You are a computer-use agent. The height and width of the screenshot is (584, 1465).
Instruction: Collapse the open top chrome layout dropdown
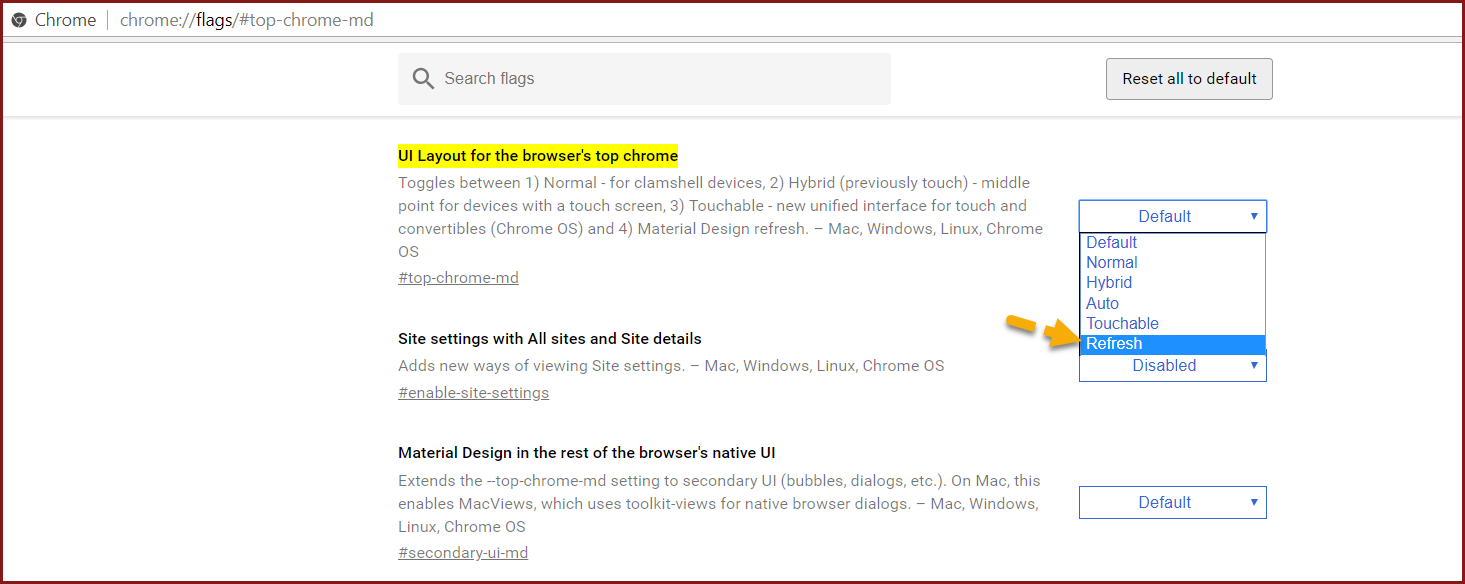coord(1172,216)
